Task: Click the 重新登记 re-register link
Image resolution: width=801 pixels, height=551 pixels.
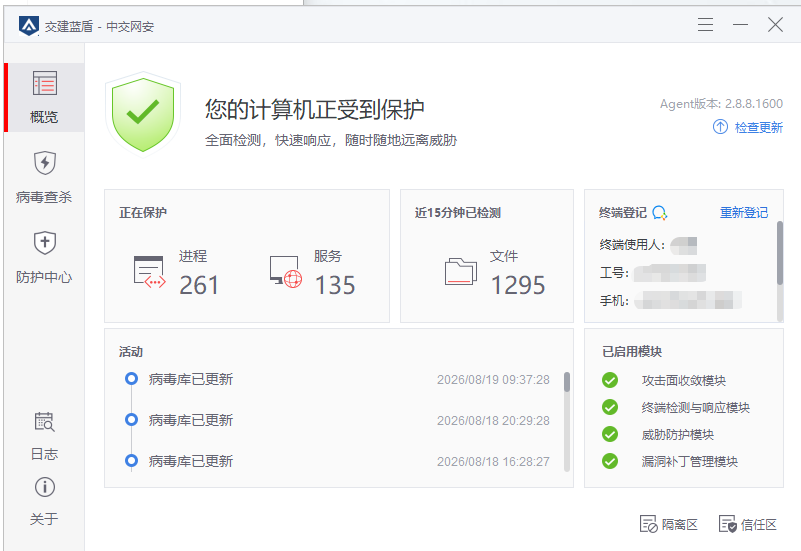Action: coord(744,212)
